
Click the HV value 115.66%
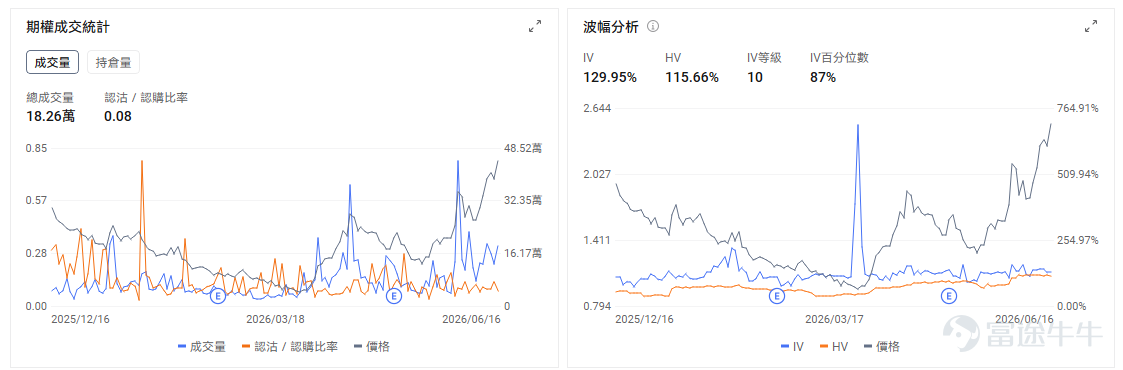coord(692,77)
